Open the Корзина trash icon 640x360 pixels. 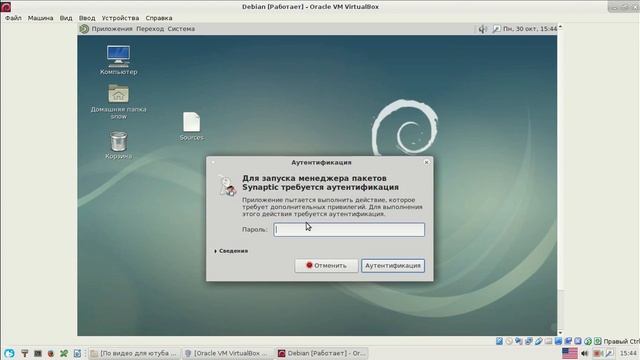tap(118, 145)
